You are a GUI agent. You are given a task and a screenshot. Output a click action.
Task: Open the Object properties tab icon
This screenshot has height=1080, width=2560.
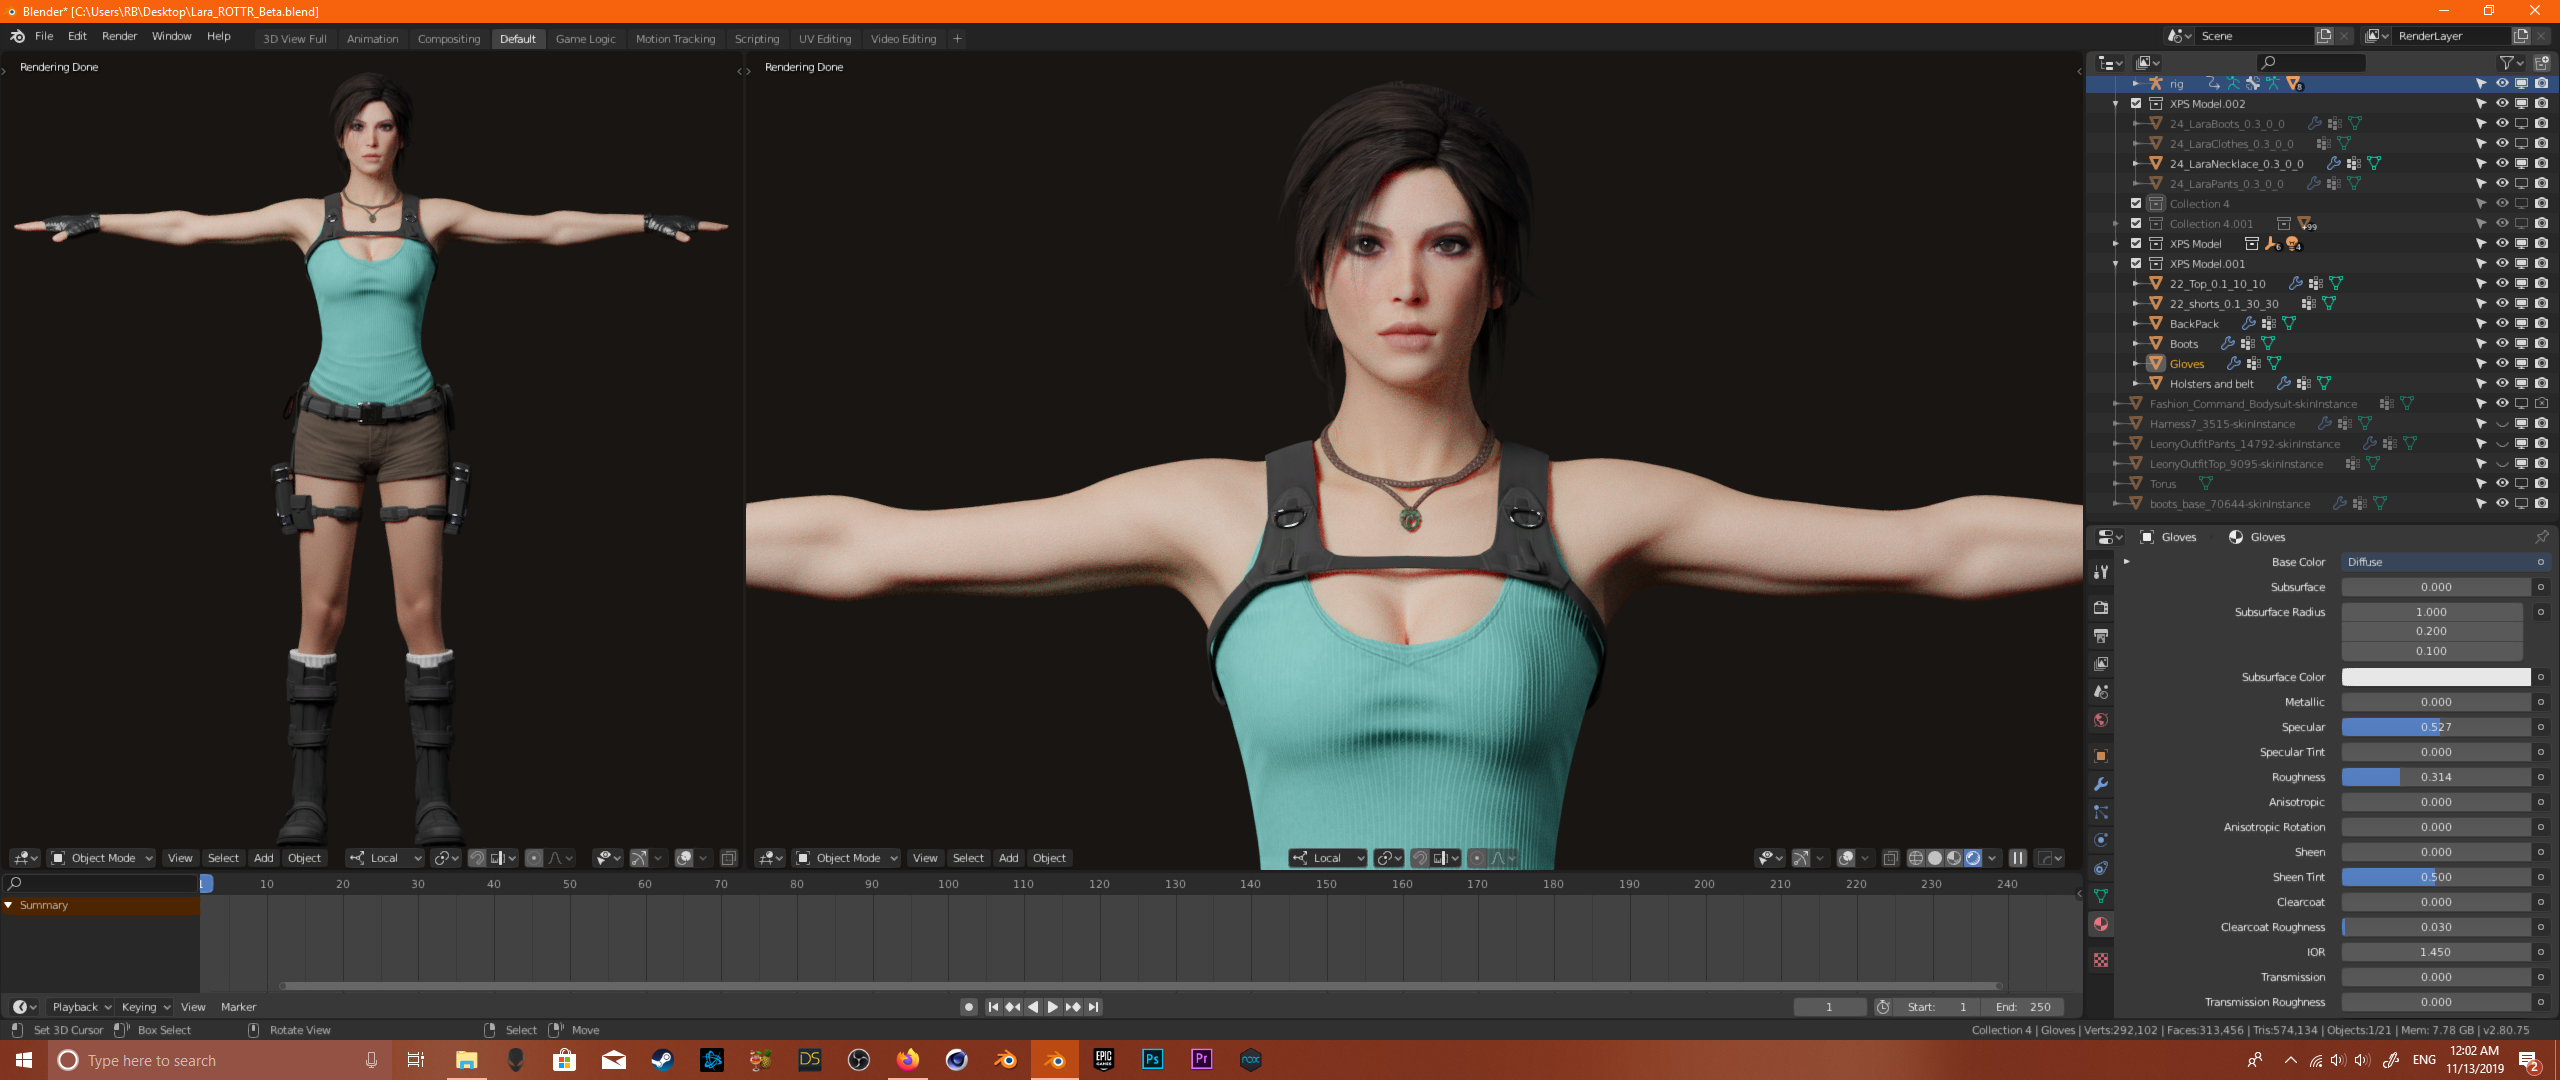(2101, 756)
